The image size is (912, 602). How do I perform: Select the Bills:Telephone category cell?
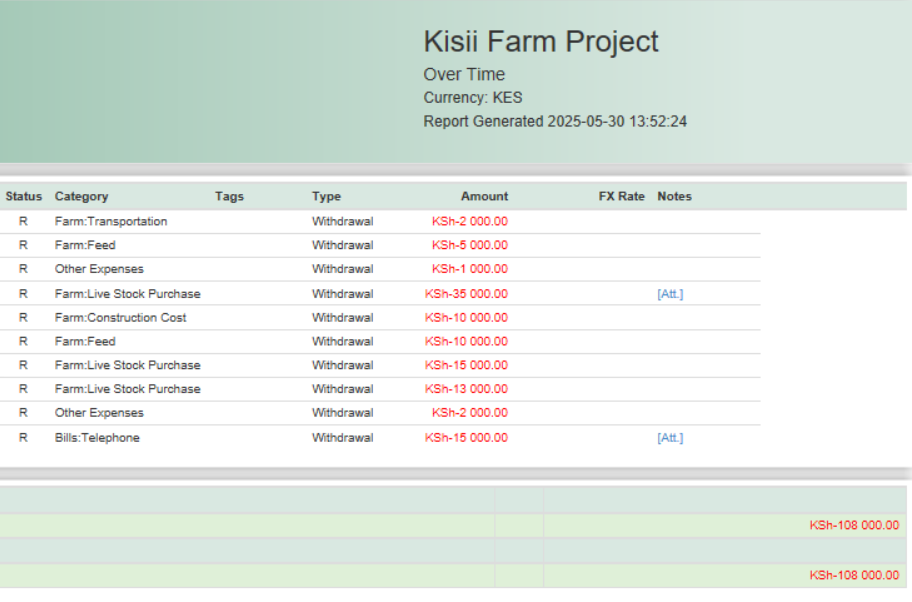click(97, 438)
